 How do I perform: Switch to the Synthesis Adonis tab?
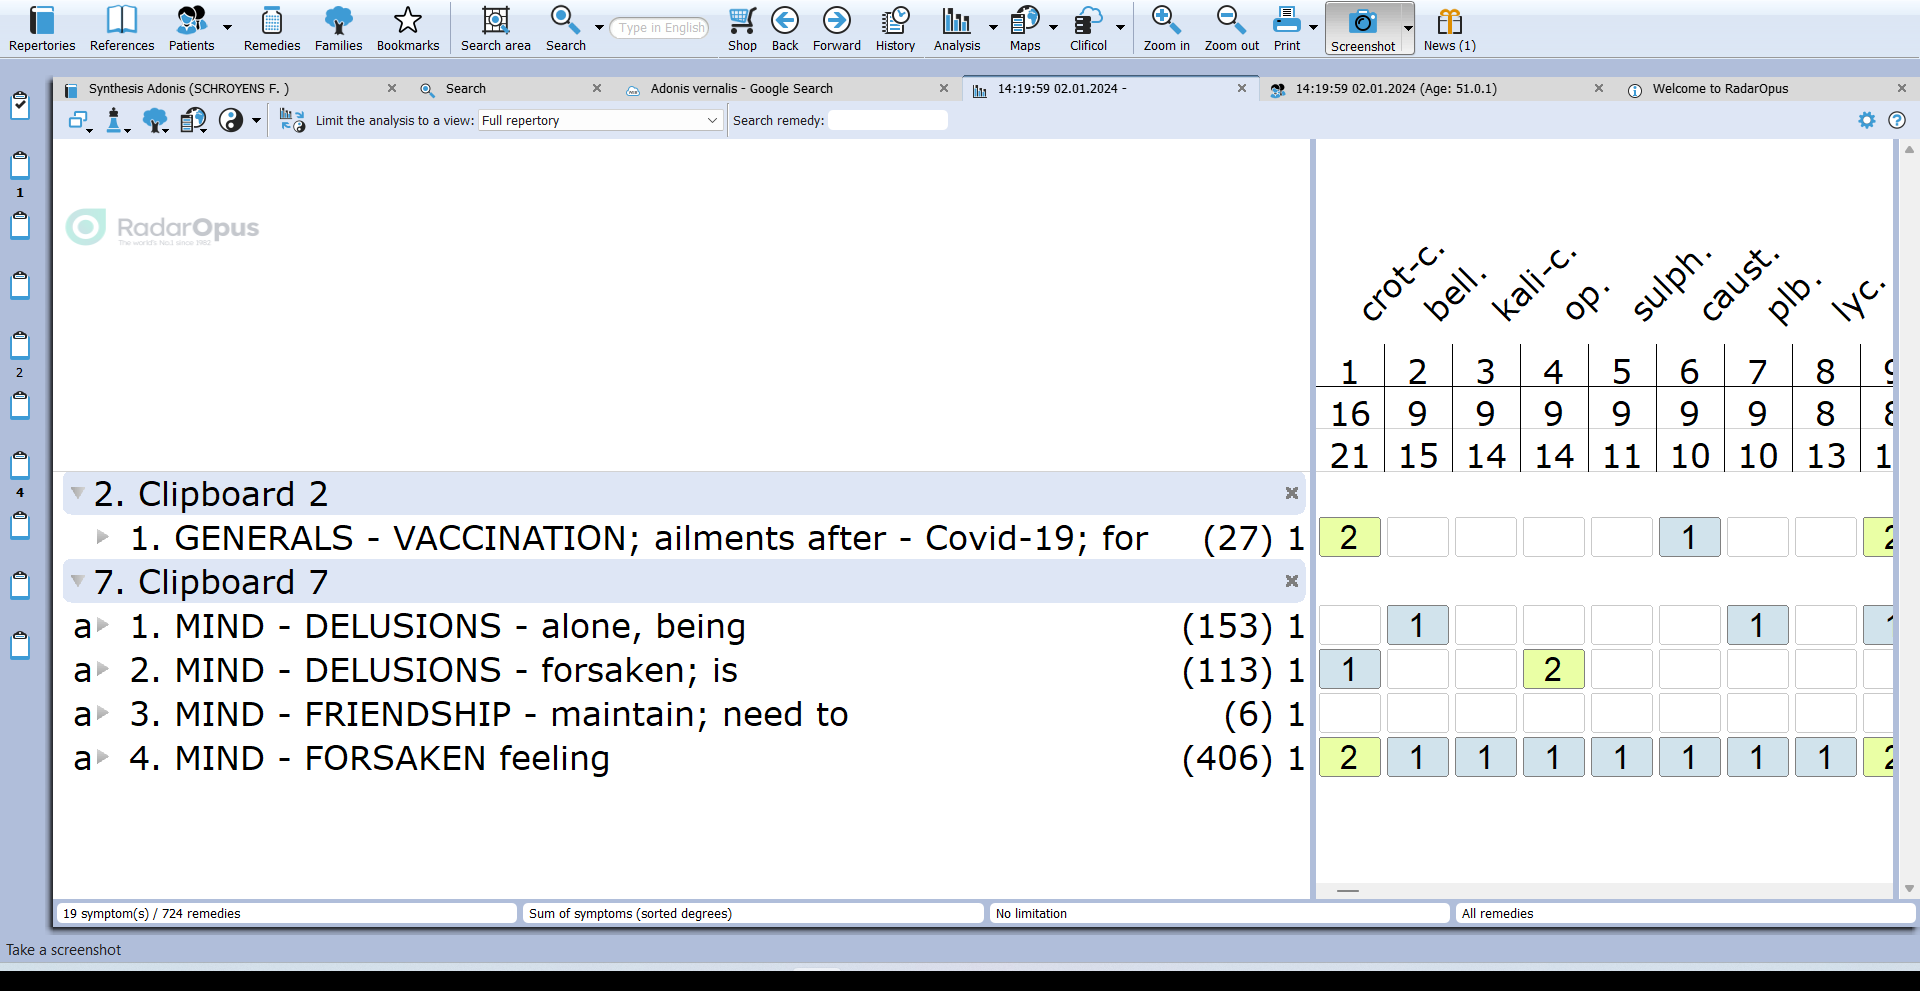(188, 89)
